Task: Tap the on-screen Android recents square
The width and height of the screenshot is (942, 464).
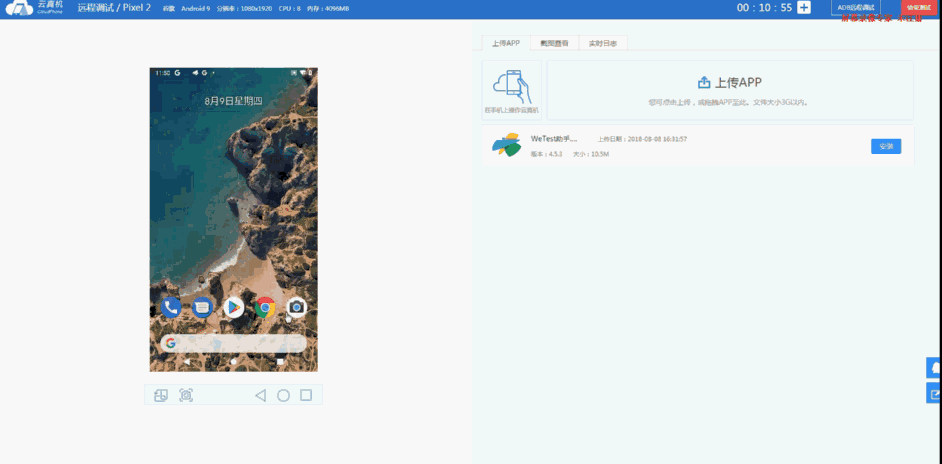Action: pos(280,362)
